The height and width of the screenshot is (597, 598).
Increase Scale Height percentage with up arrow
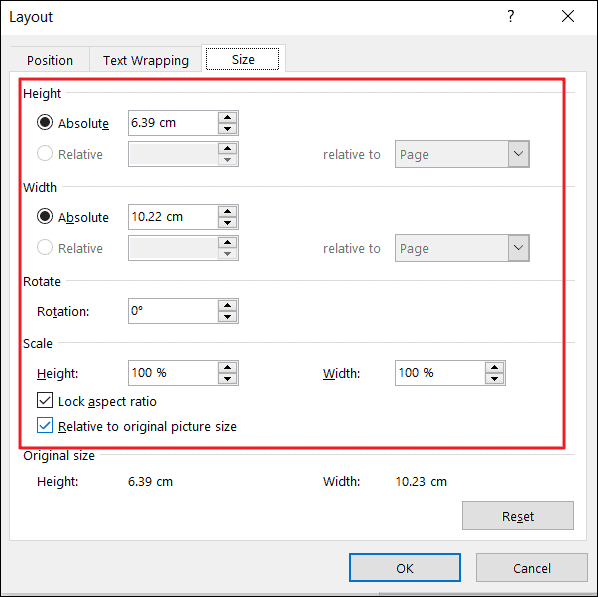coord(228,367)
